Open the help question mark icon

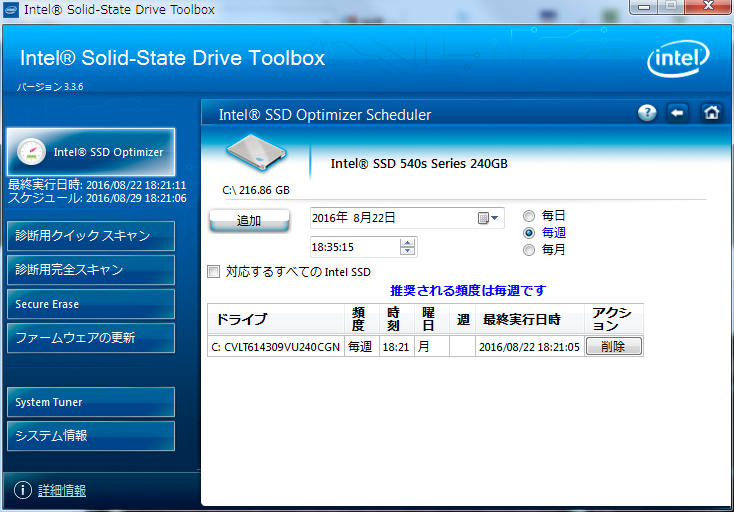[x=647, y=113]
